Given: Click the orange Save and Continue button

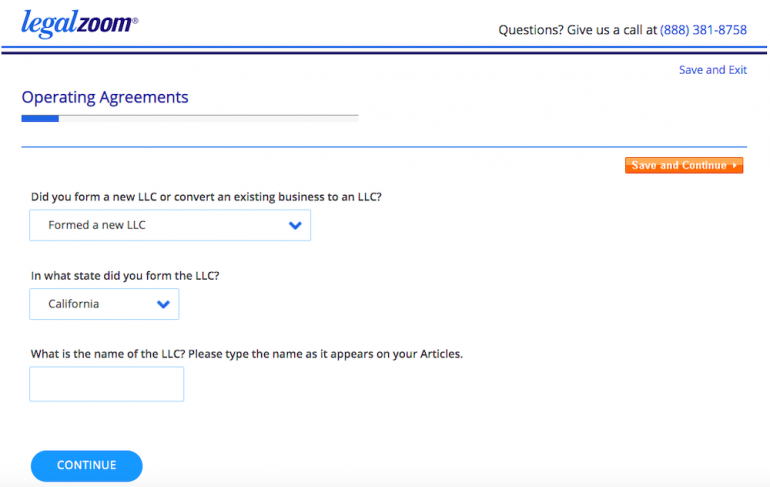Looking at the screenshot, I should click(683, 166).
